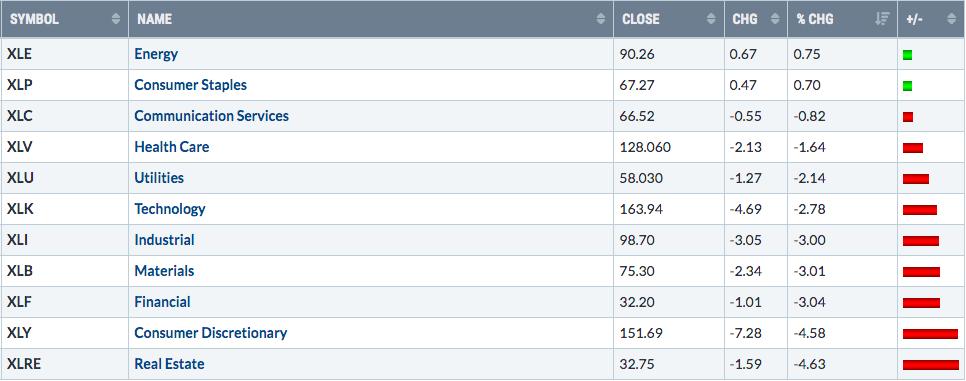Open the Energy sector link
The width and height of the screenshot is (966, 381).
coord(156,54)
